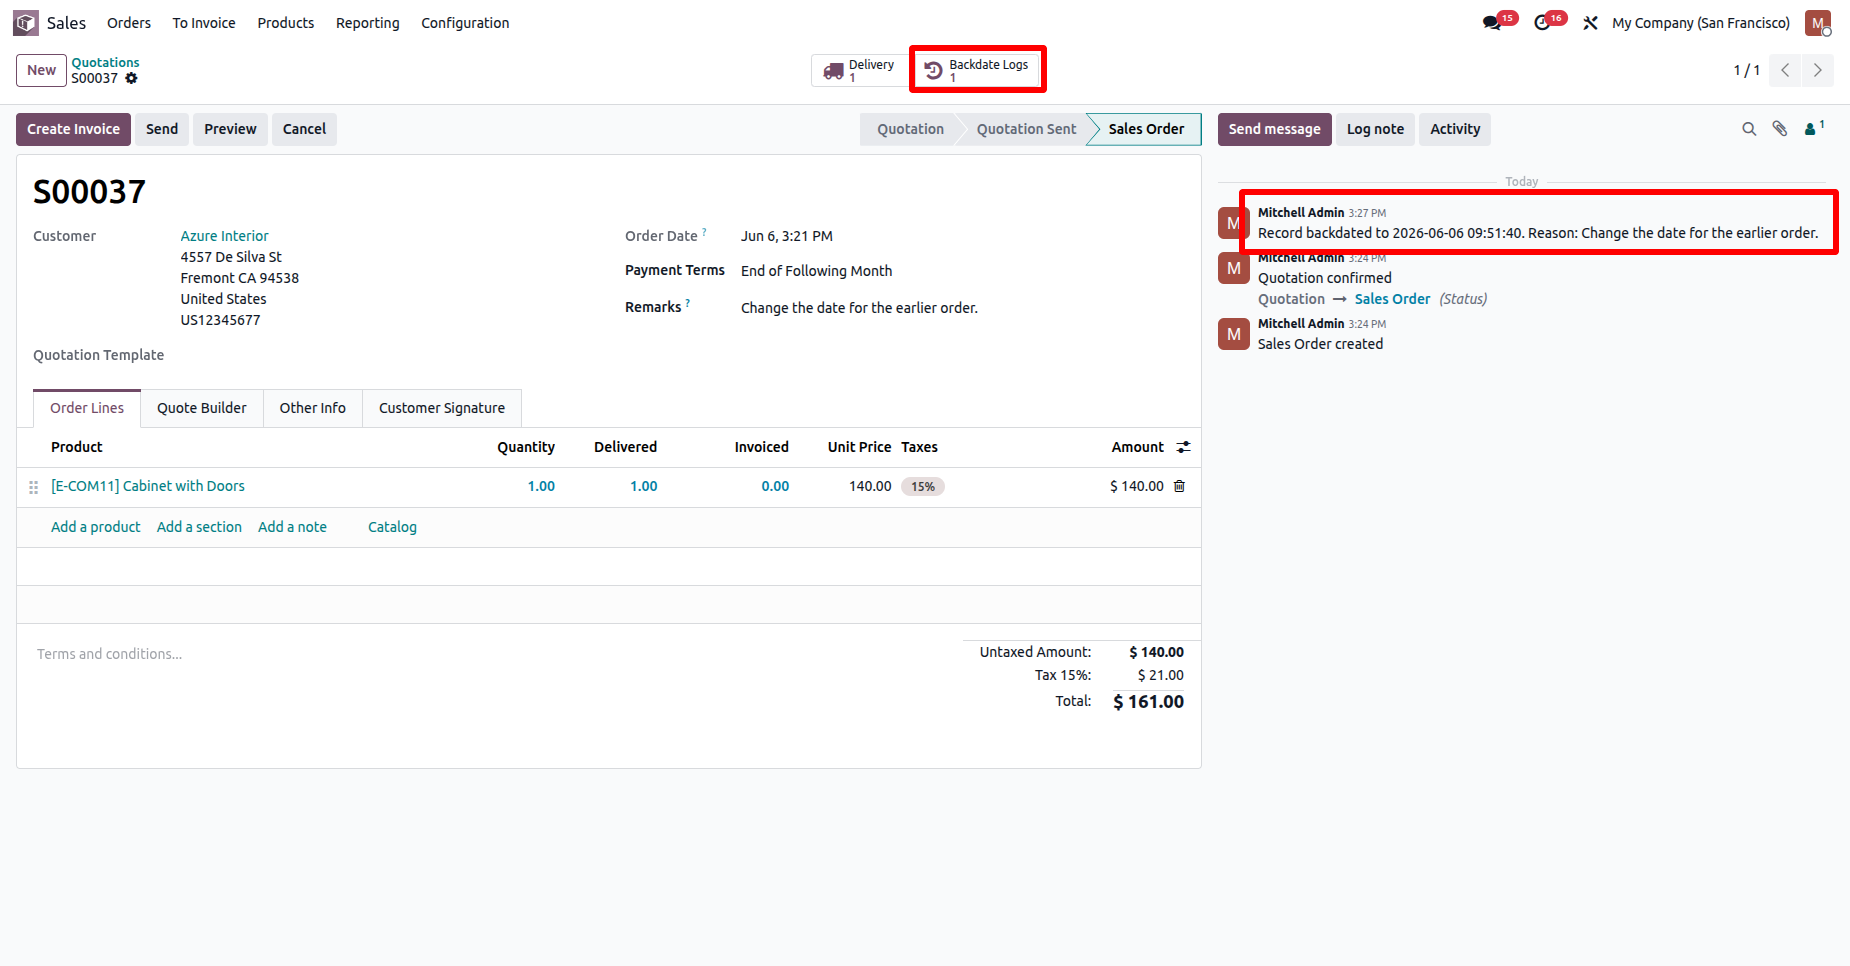
Task: Create a New quotation
Action: click(x=41, y=70)
